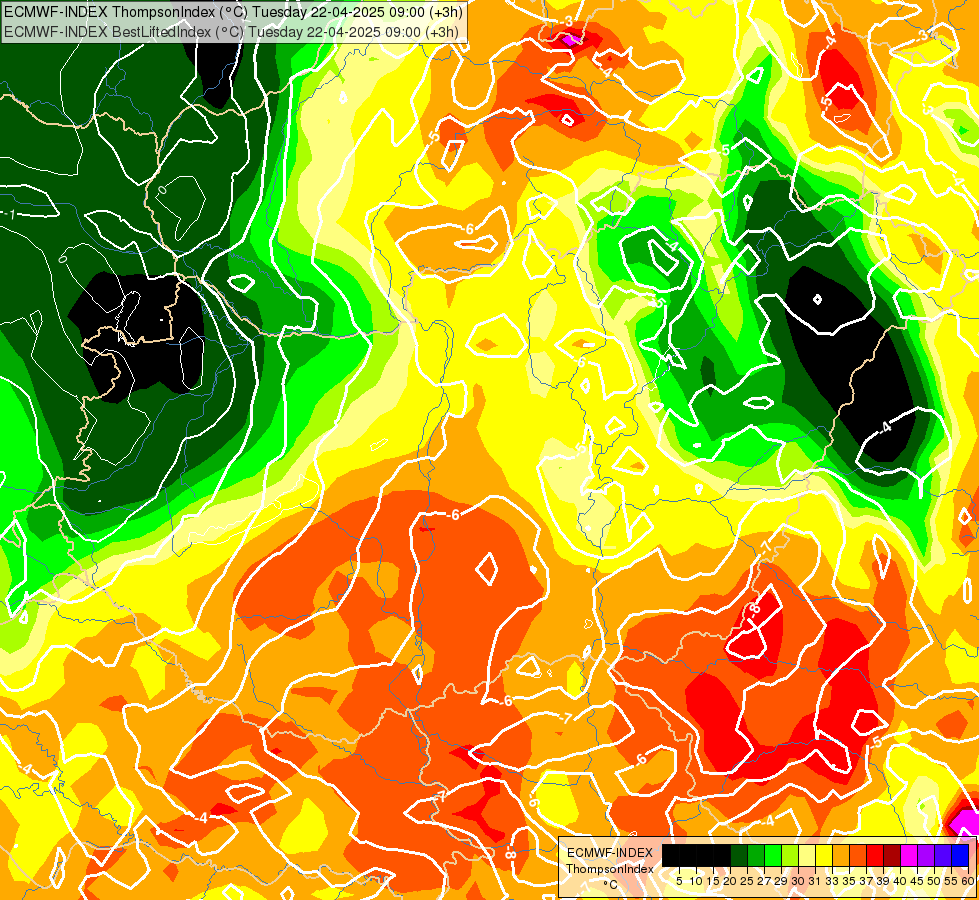Click the legend tick value 10
Image resolution: width=979 pixels, height=900 pixels.
(696, 881)
